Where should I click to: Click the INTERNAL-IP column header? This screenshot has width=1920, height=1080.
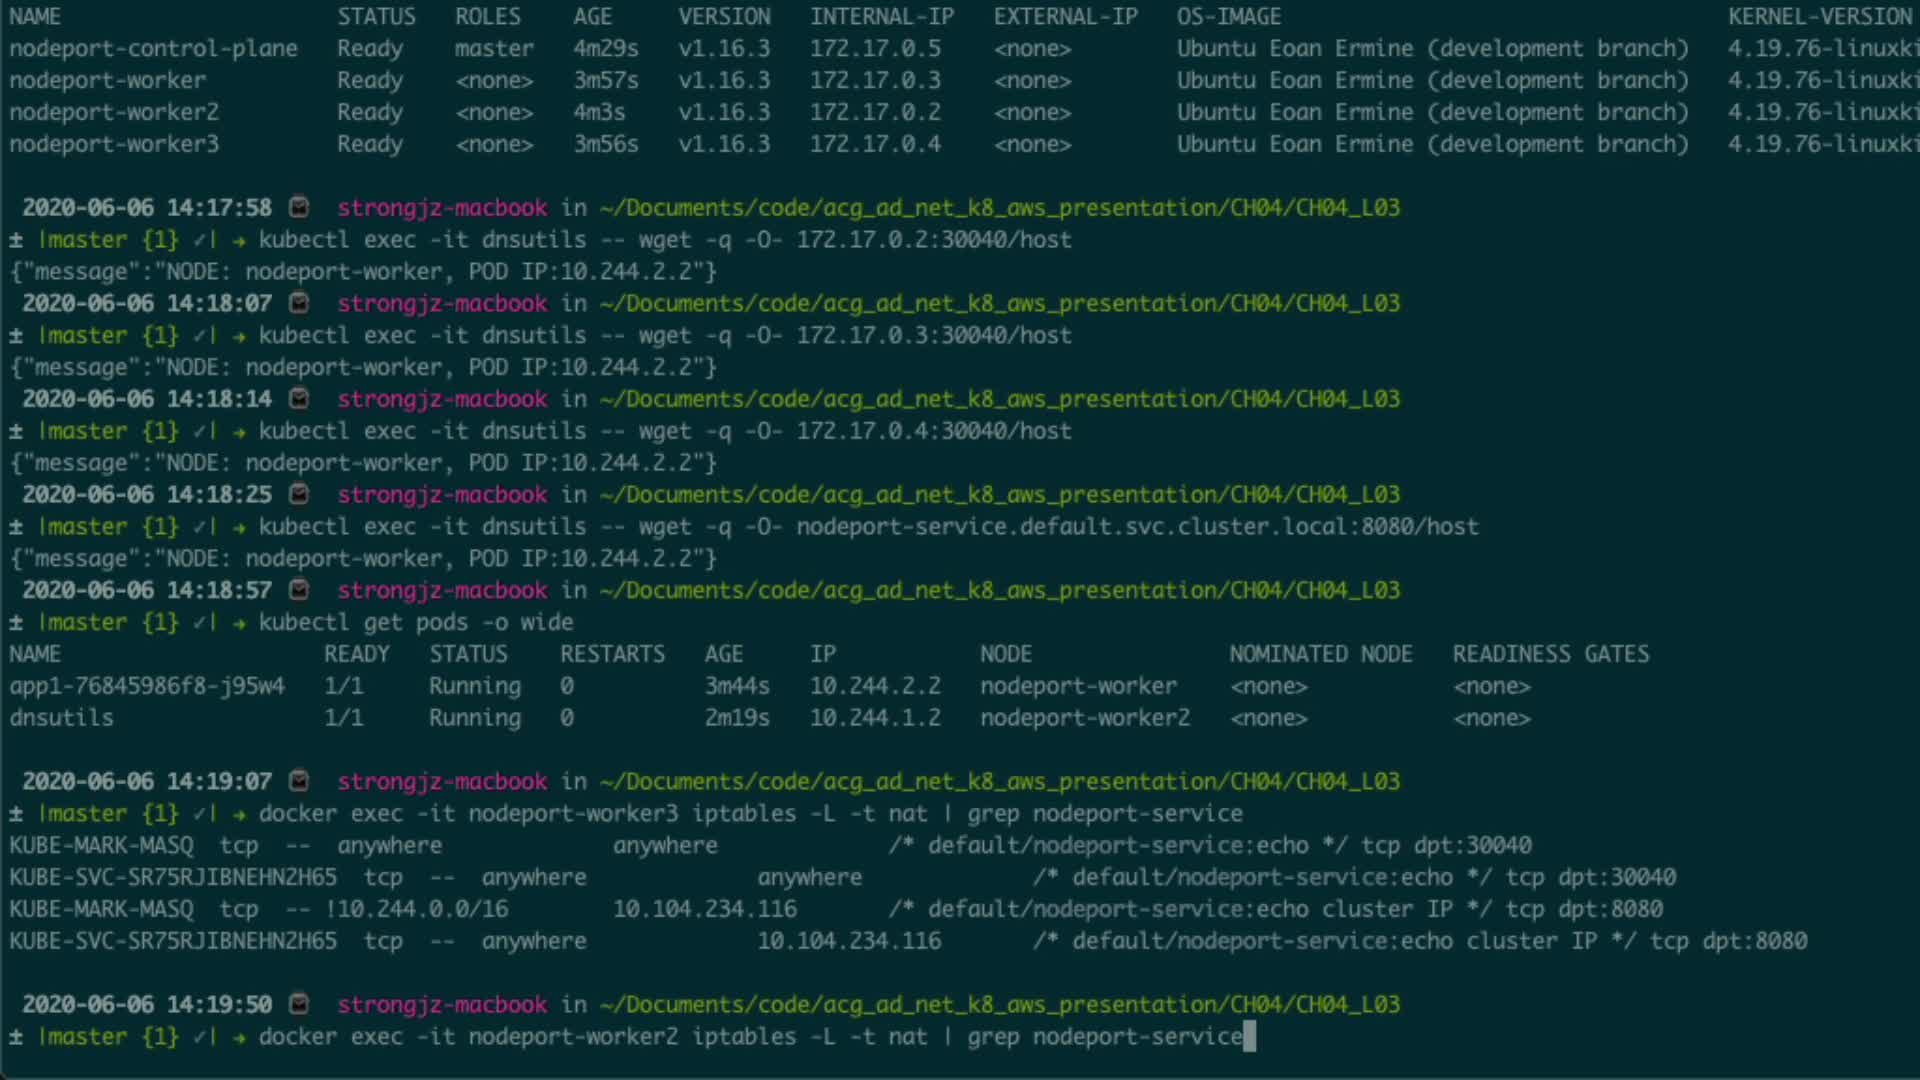[x=881, y=16]
